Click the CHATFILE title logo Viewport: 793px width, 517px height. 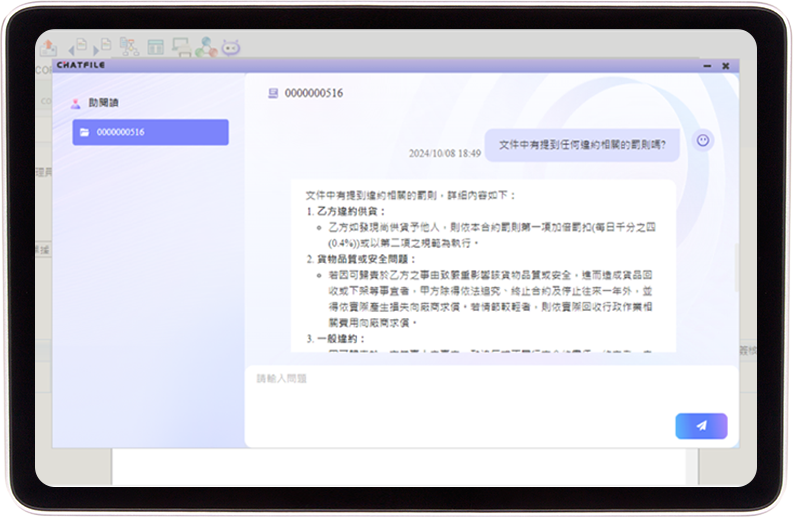pos(81,65)
